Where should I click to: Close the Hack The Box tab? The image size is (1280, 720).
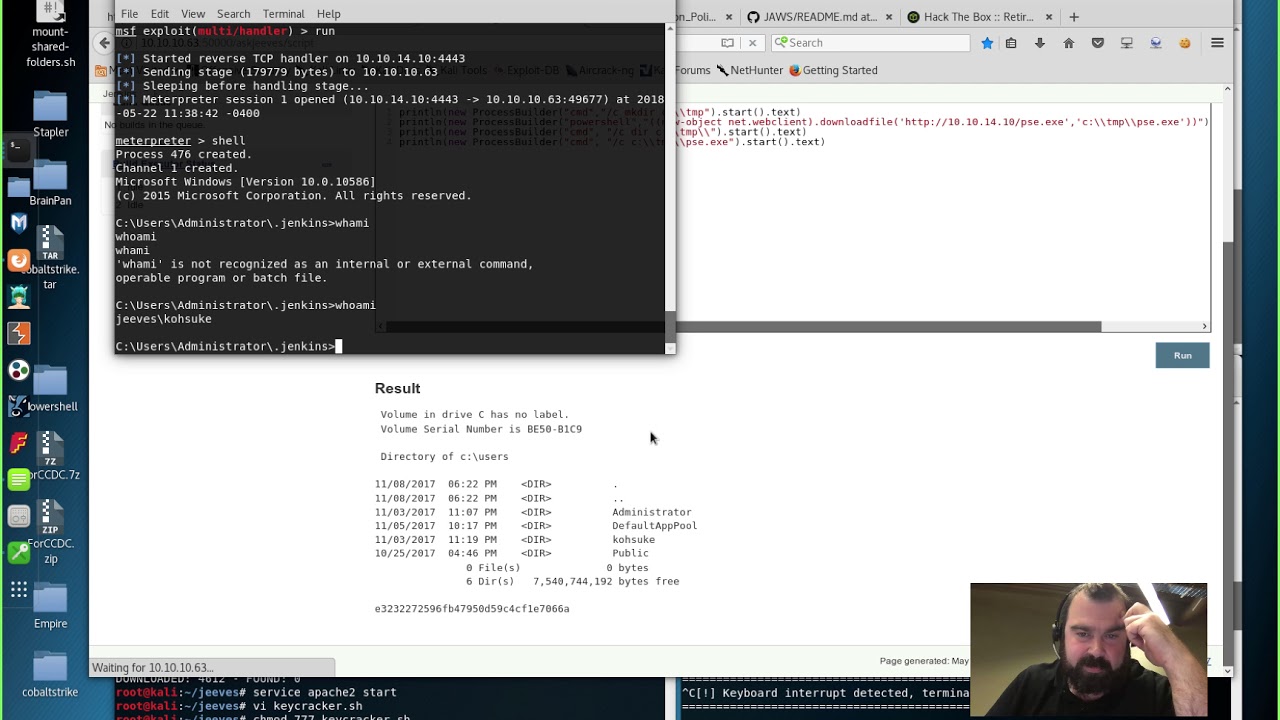coord(1049,17)
